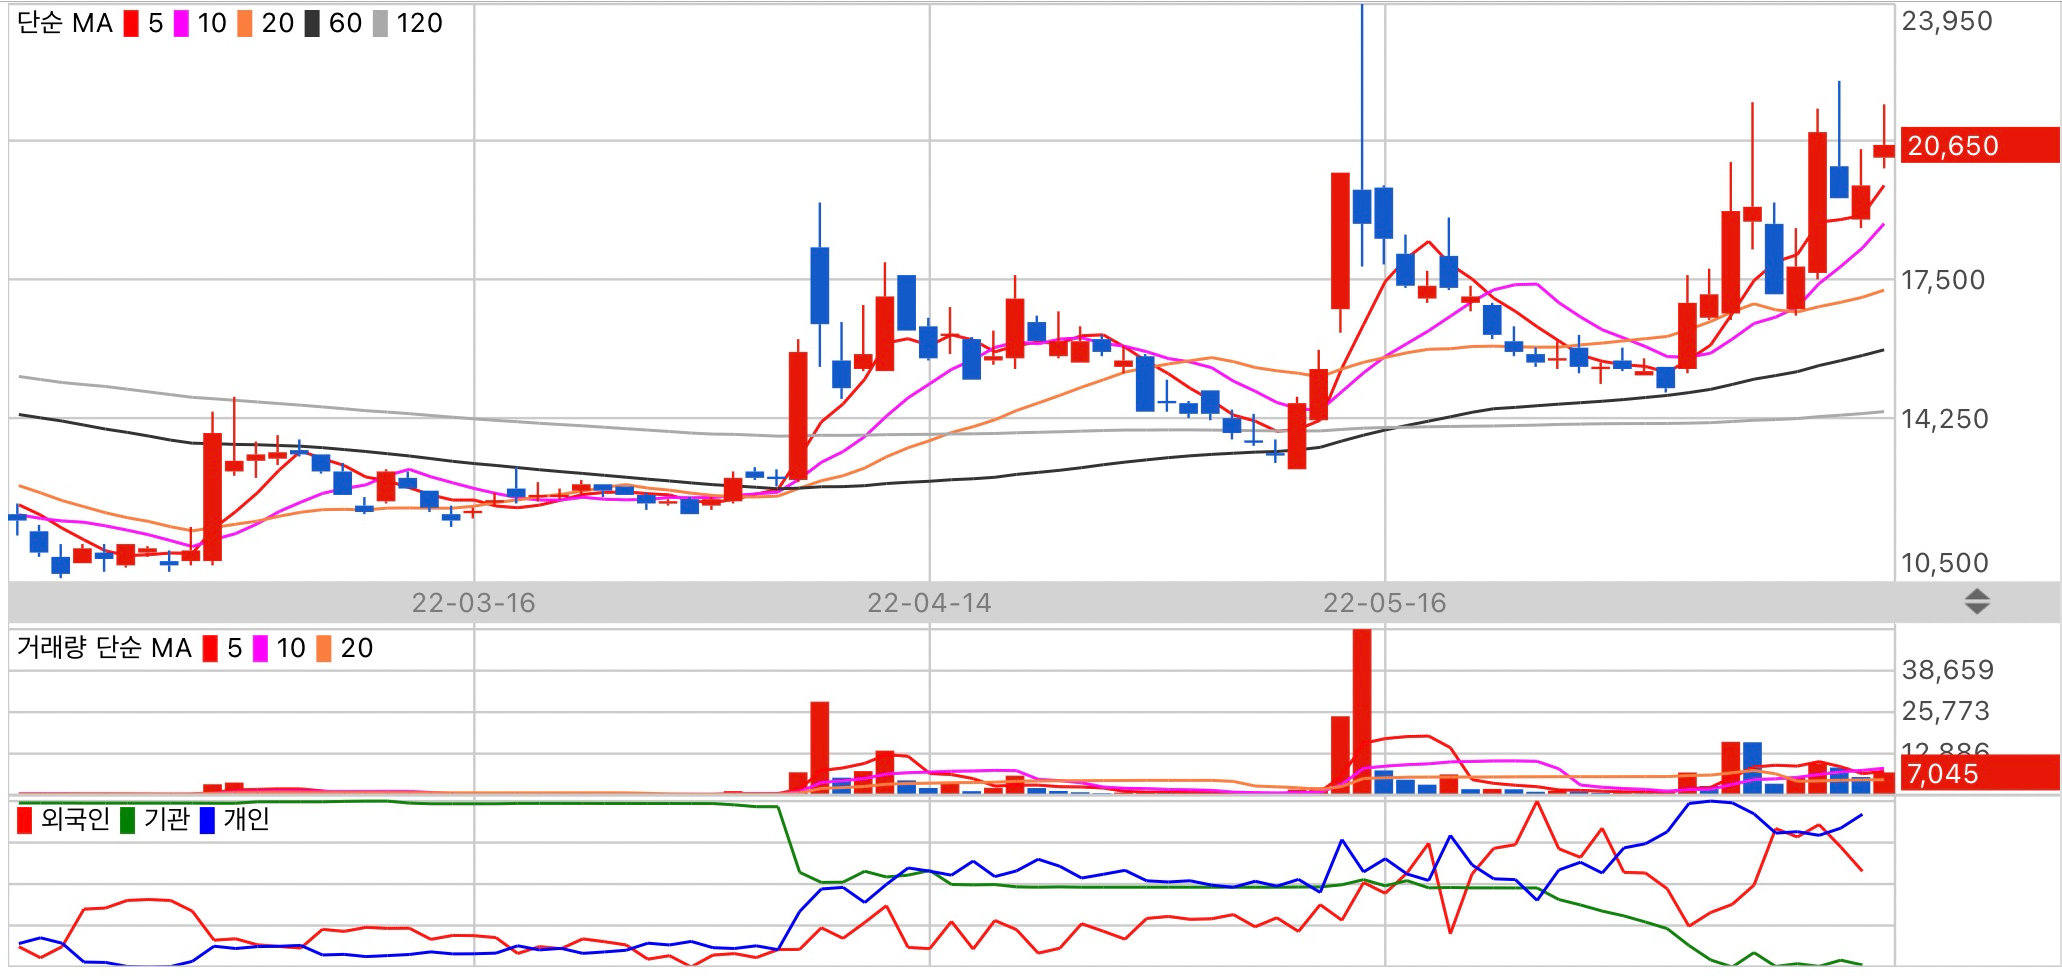Click the 외국인 legend label
This screenshot has width=2062, height=976.
pos(75,819)
